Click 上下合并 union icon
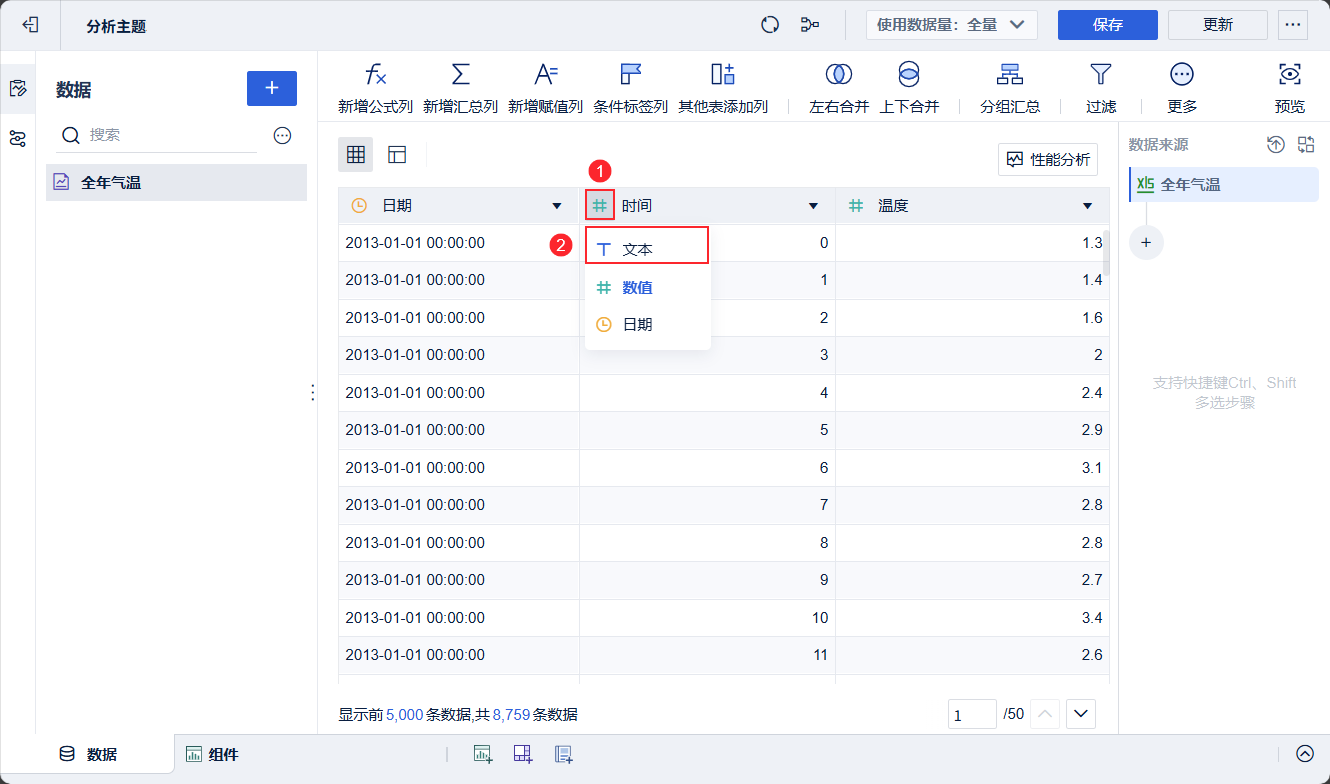 tap(909, 74)
